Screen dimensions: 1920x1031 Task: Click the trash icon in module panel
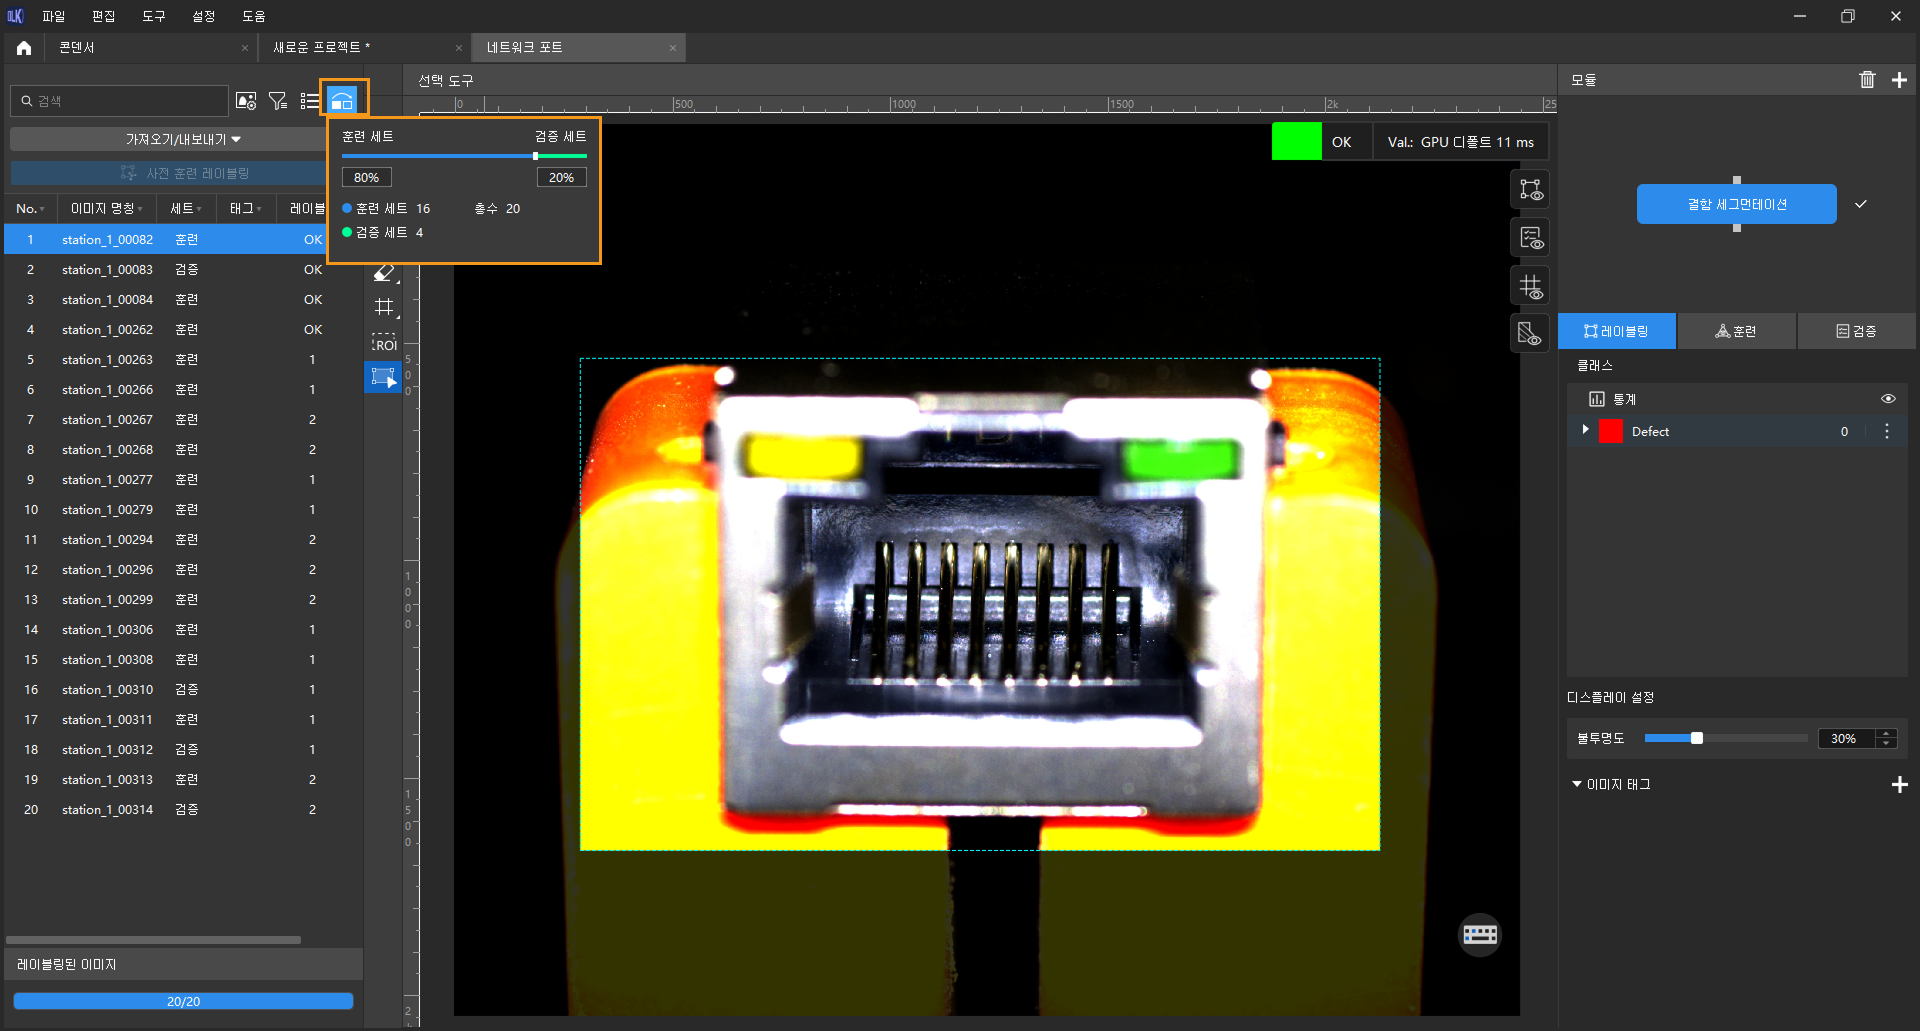(1867, 80)
